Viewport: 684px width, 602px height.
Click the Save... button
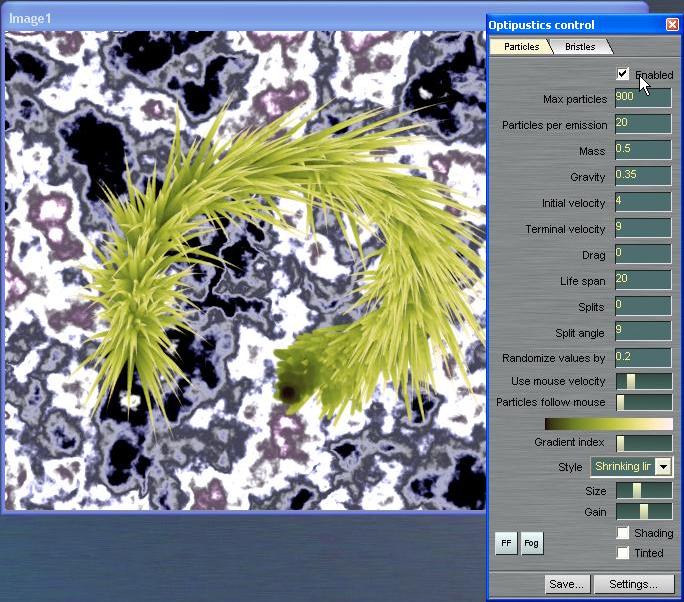point(567,584)
